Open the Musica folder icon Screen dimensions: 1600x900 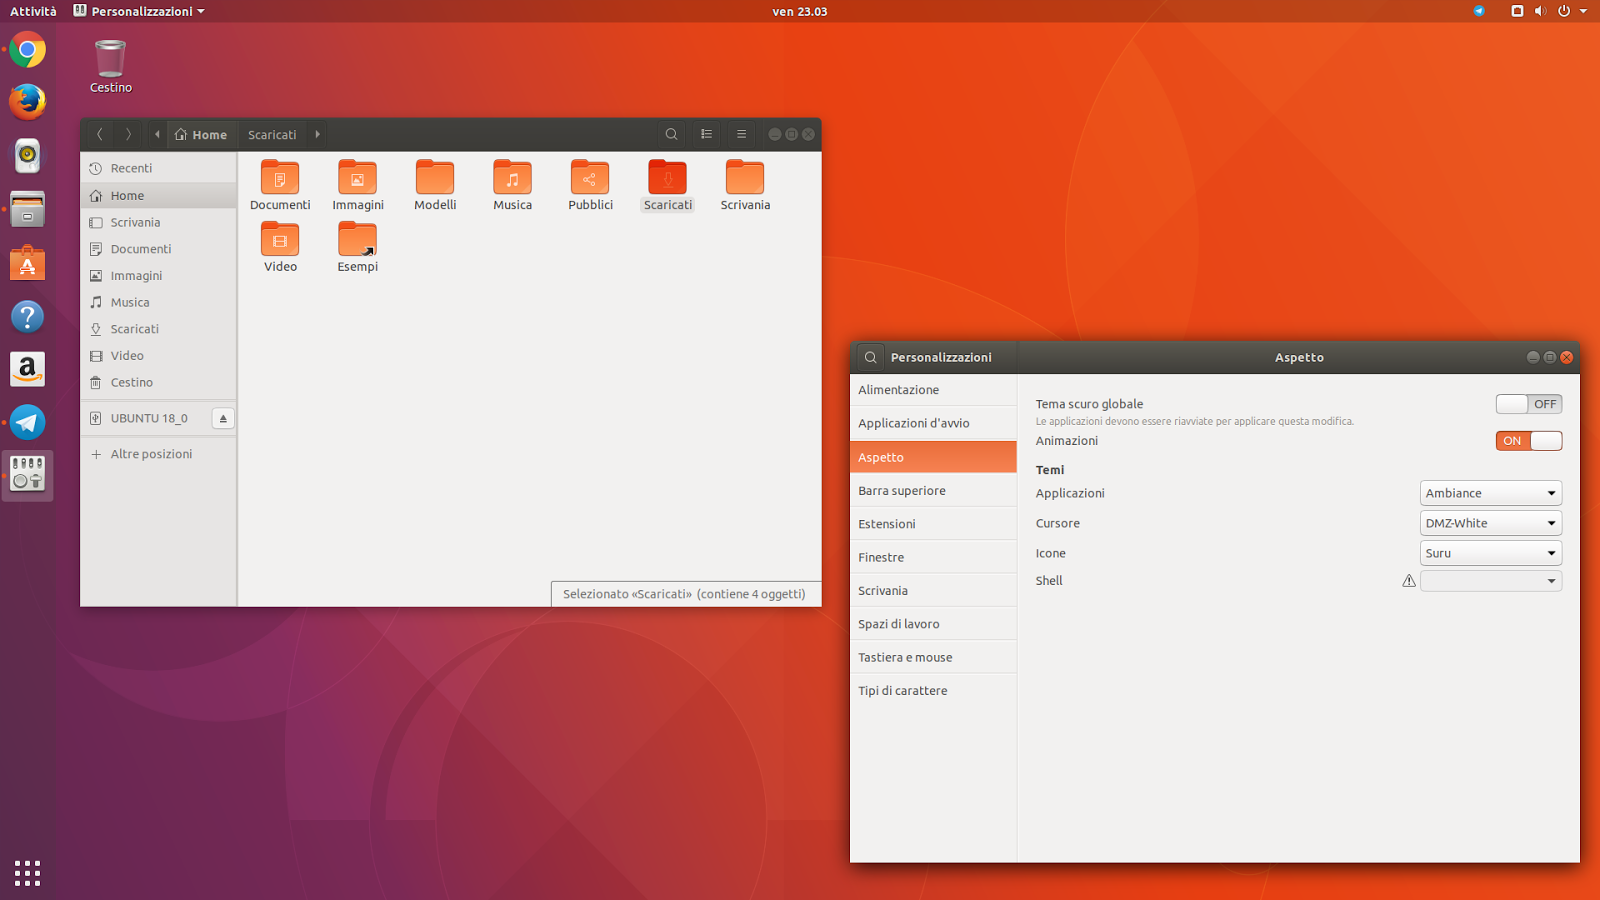click(512, 177)
